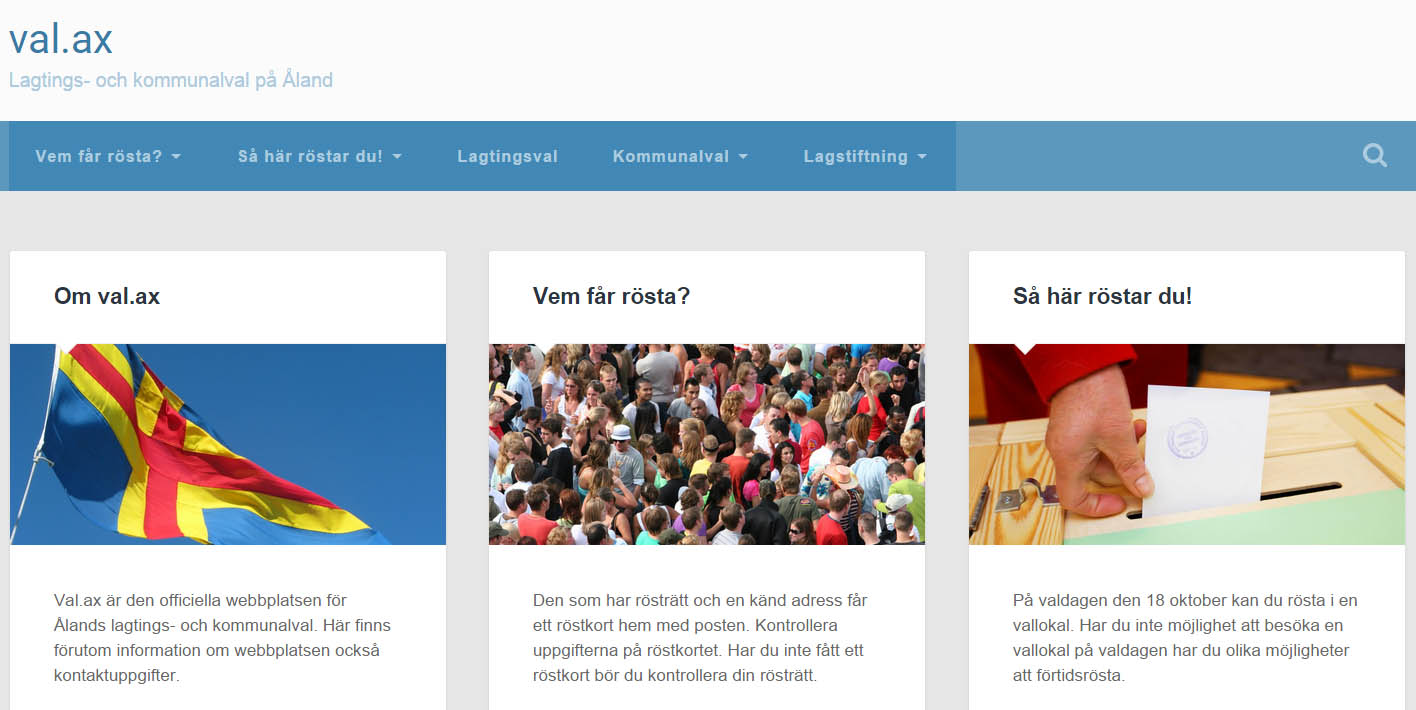This screenshot has width=1416, height=710.
Task: Open the Om val.ax card heading
Action: (x=107, y=296)
